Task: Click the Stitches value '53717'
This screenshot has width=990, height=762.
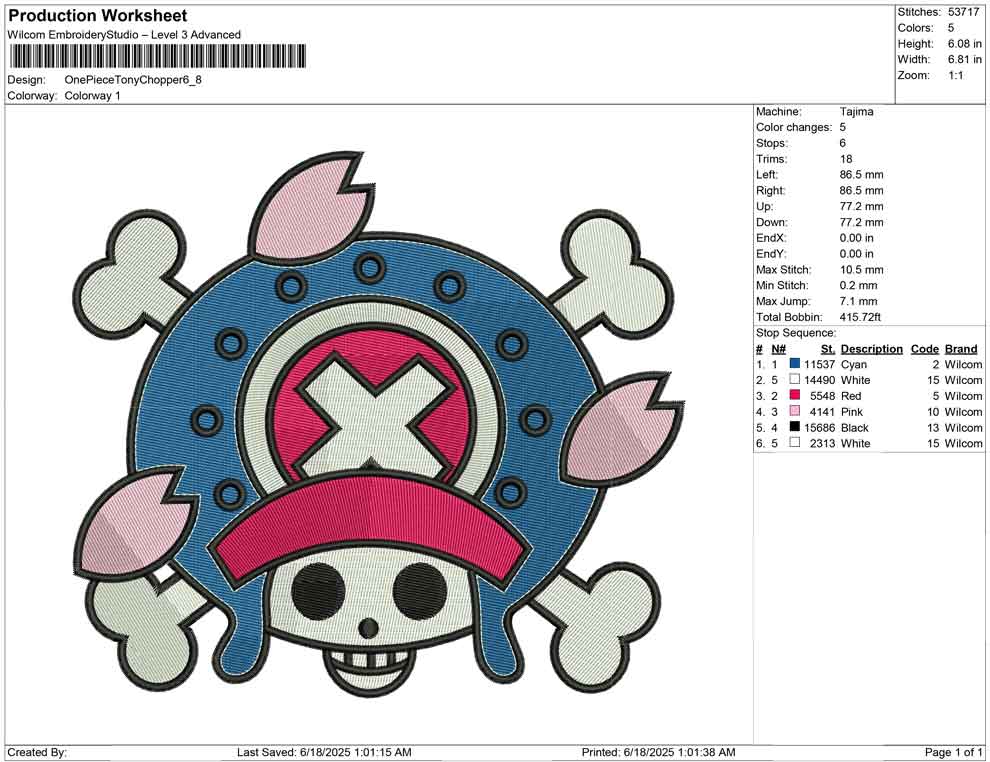Action: [x=963, y=12]
